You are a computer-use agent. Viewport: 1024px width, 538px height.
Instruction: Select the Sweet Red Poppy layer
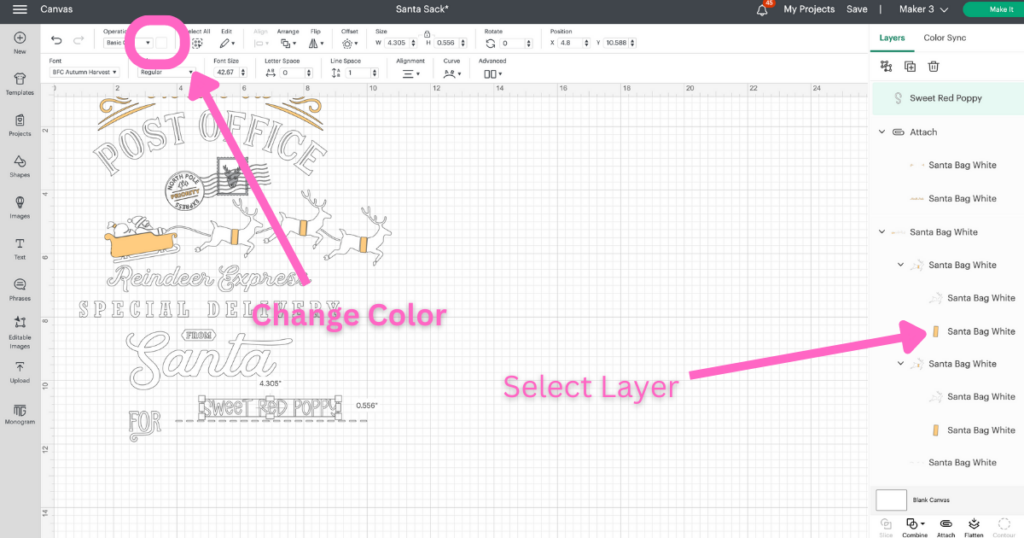pyautogui.click(x=948, y=98)
